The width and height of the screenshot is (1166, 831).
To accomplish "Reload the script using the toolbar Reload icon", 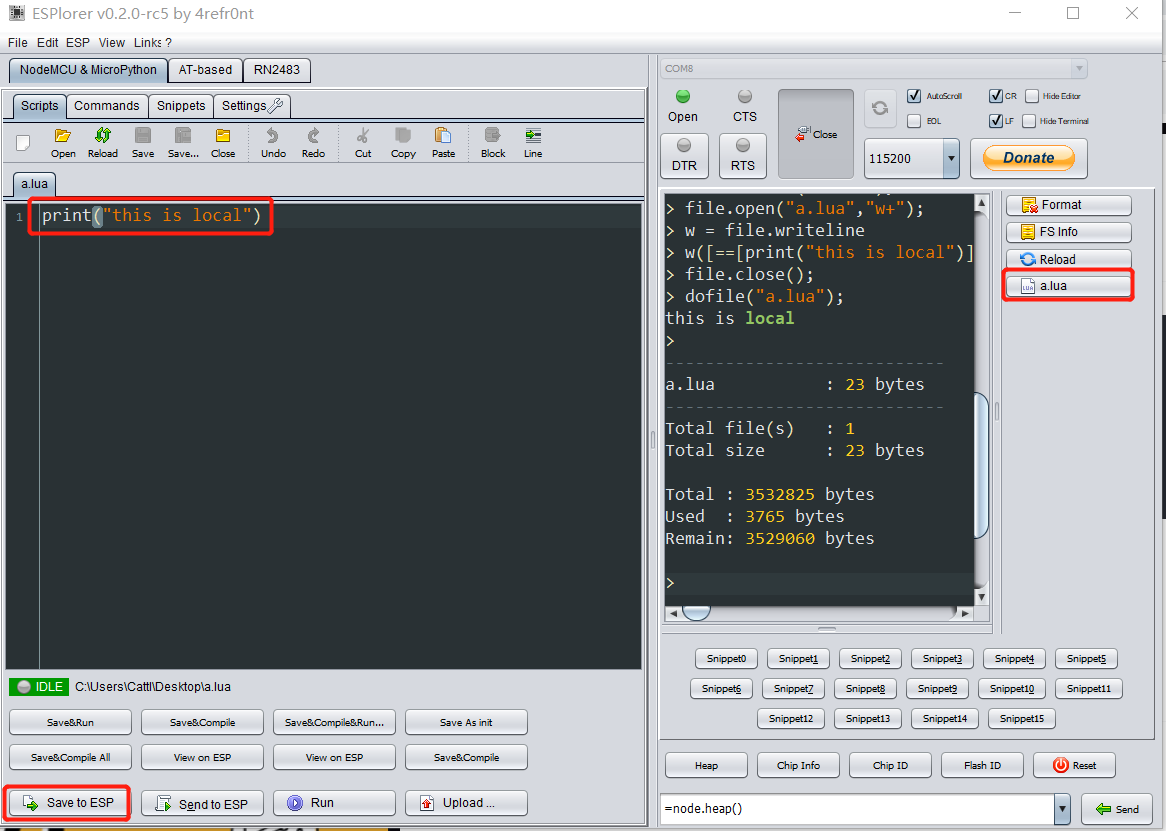I will (x=103, y=143).
